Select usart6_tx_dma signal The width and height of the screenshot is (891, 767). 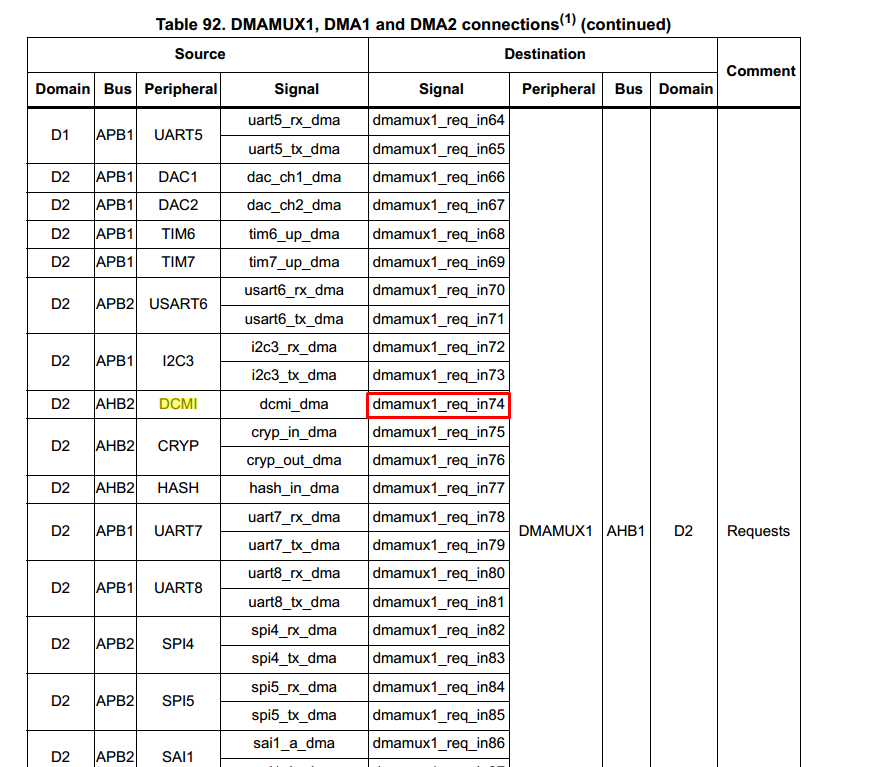(x=294, y=319)
